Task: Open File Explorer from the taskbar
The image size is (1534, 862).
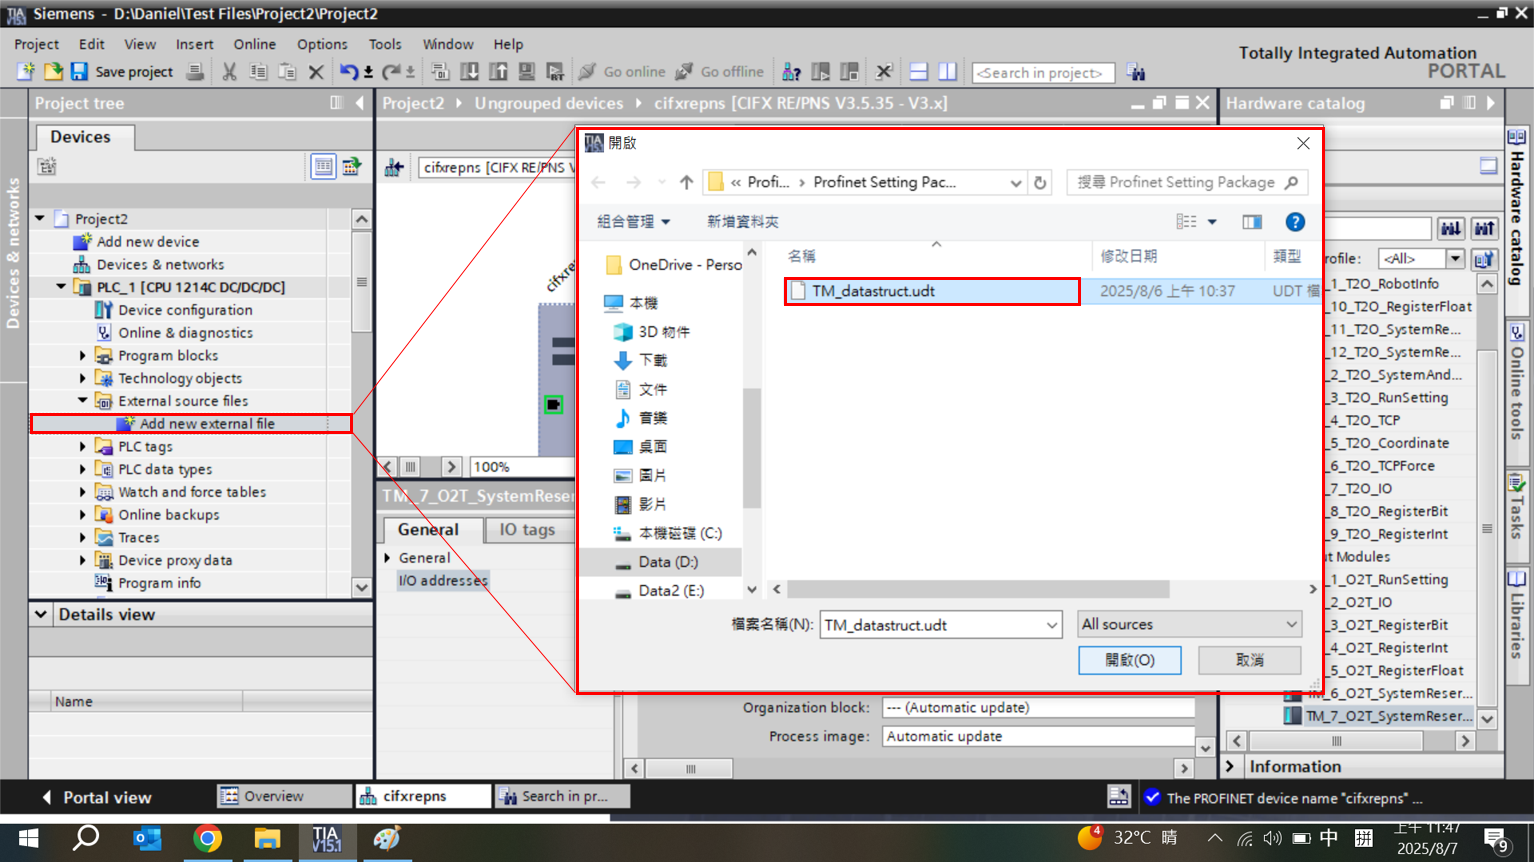Action: tap(267, 839)
